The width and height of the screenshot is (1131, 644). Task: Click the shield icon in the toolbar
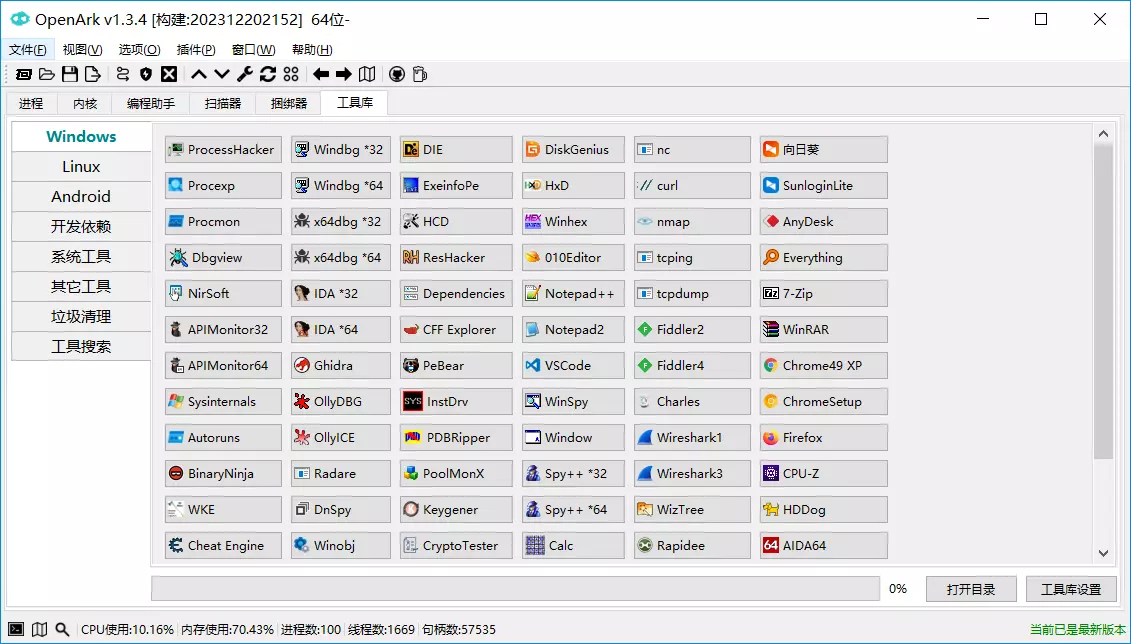[146, 74]
